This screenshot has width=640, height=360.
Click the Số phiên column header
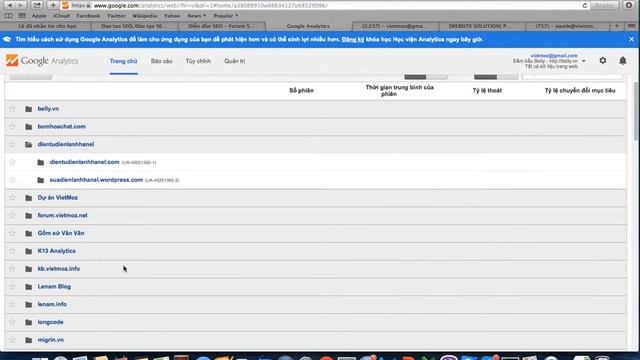302,91
